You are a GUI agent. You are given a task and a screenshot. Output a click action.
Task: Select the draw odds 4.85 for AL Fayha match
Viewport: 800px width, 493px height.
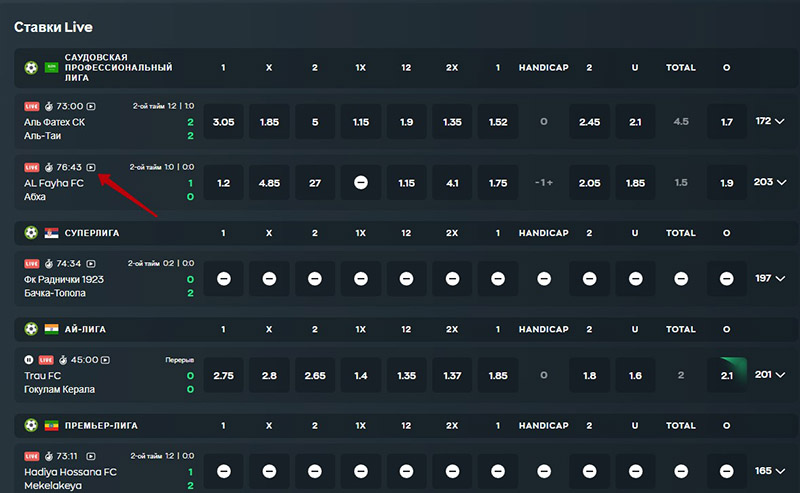pyautogui.click(x=269, y=183)
